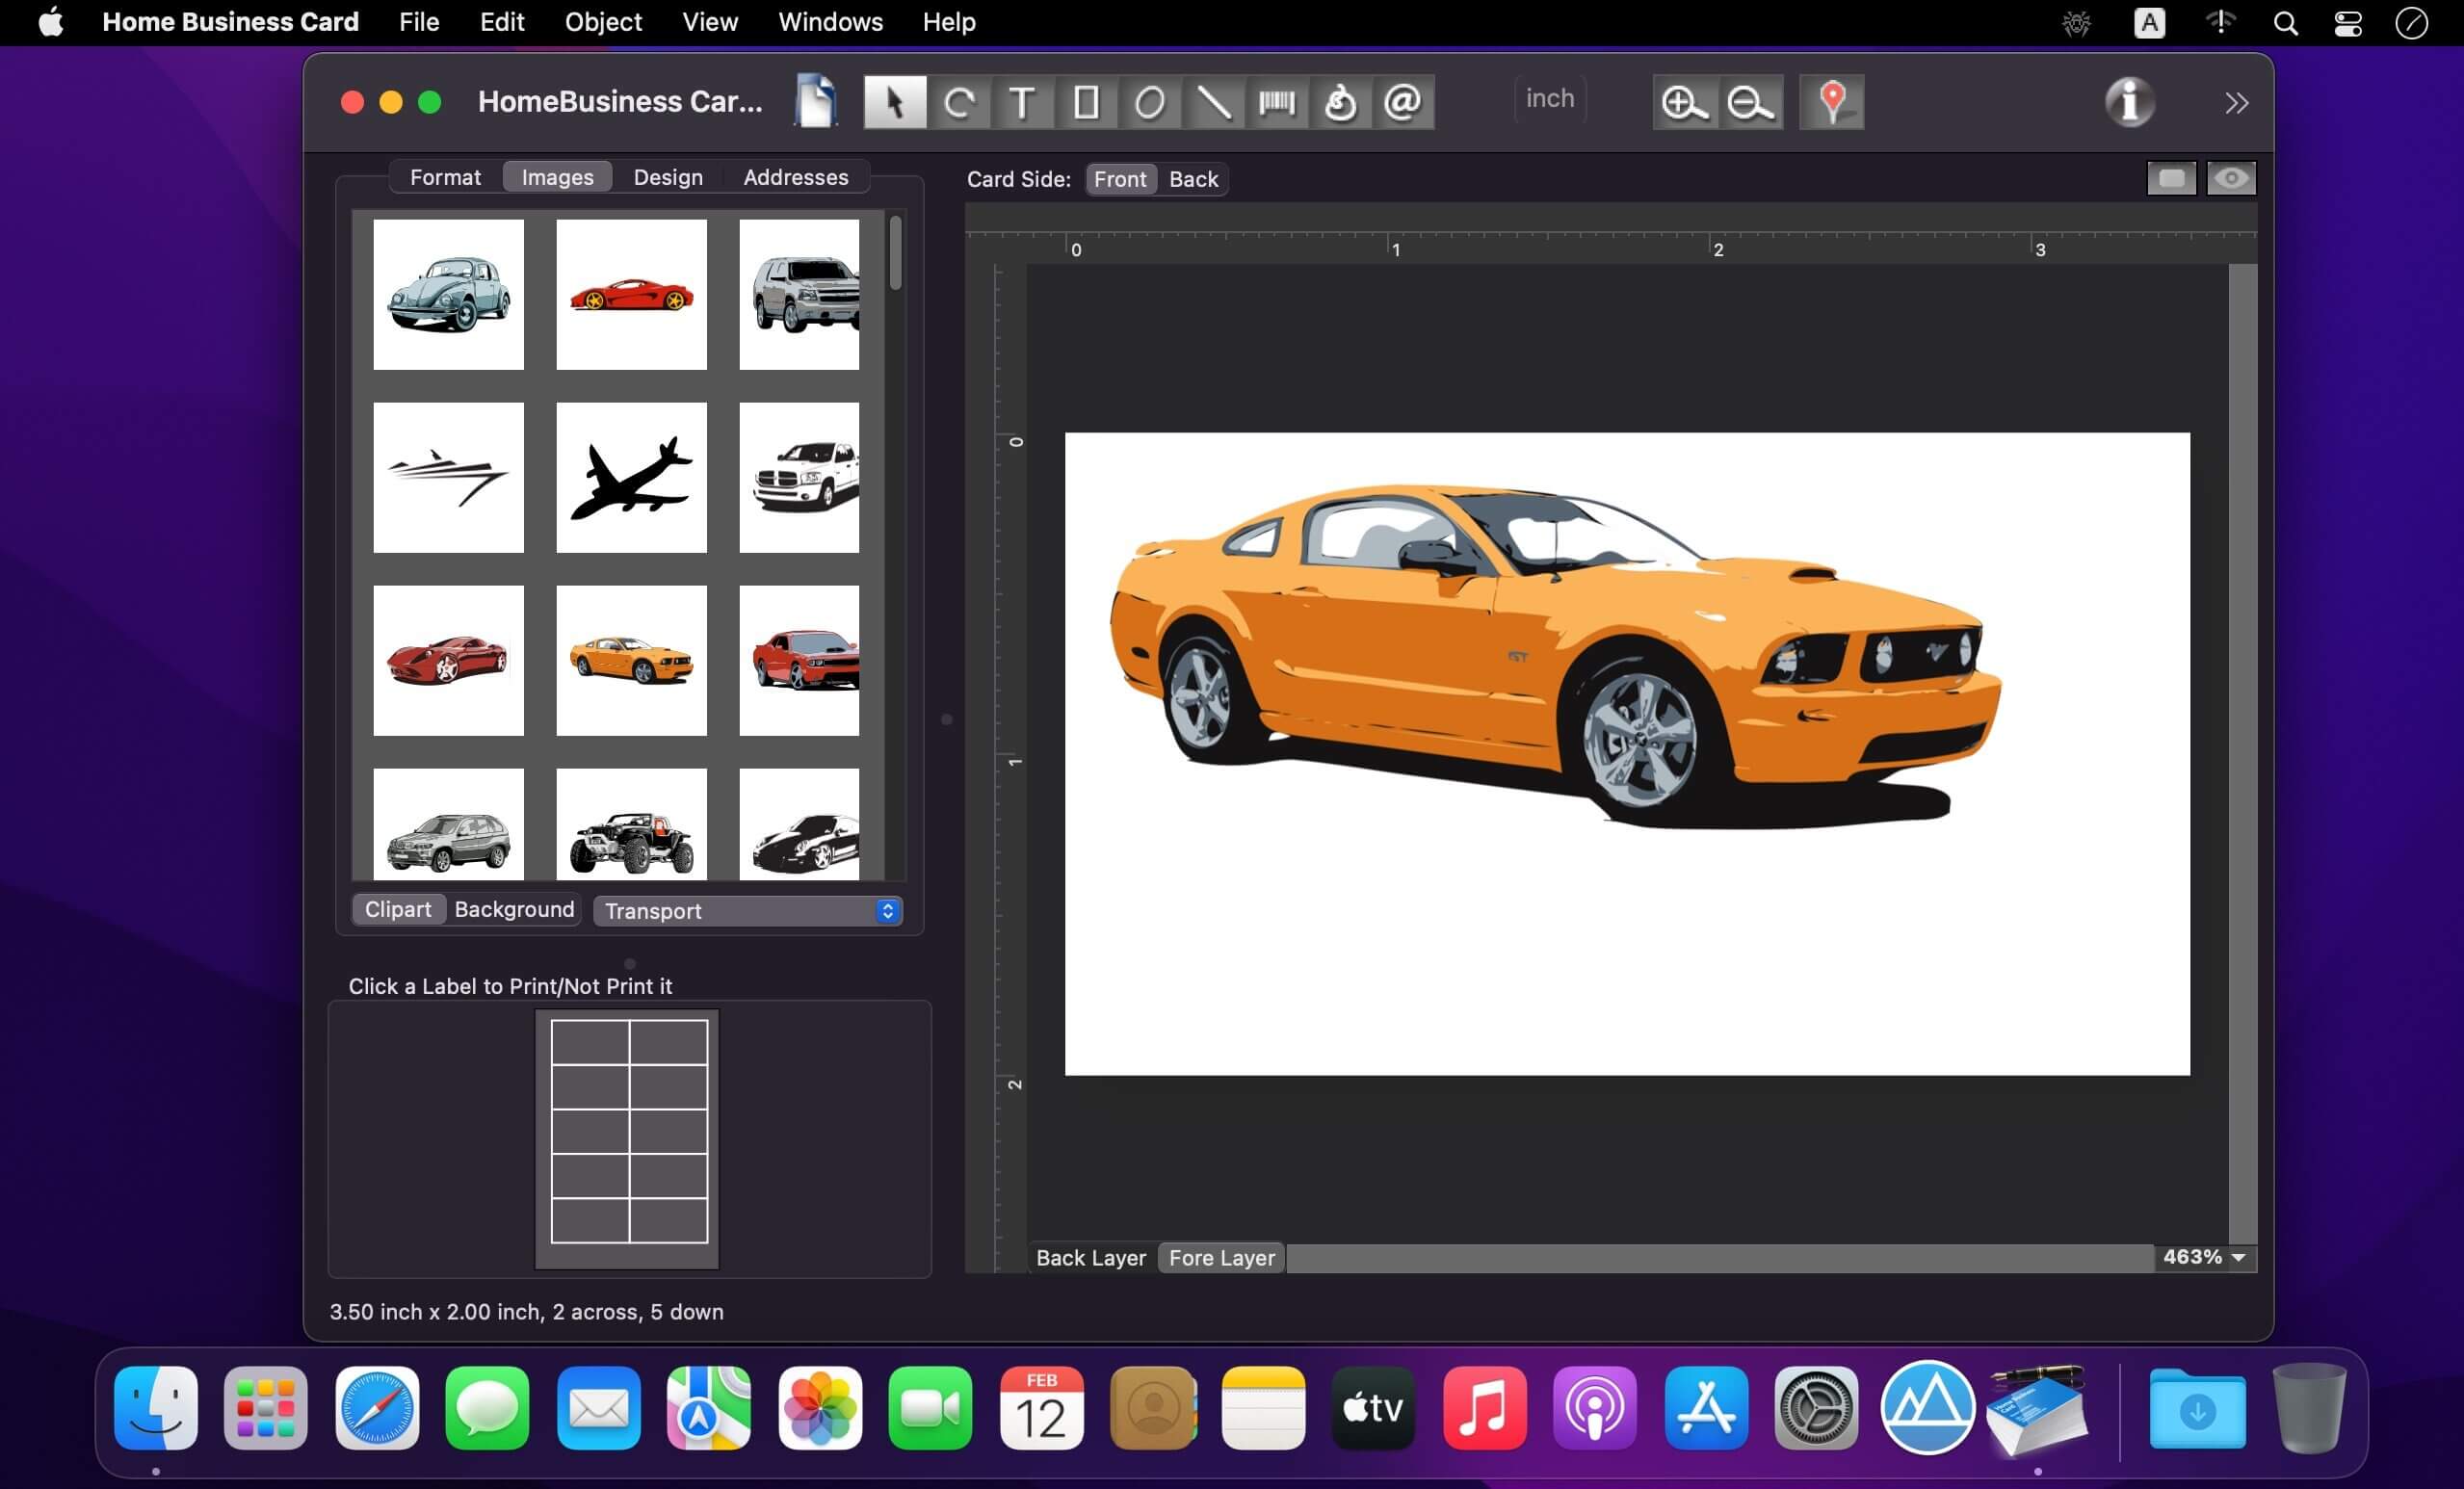
Task: Select the rectangle shape tool
Action: [1086, 102]
